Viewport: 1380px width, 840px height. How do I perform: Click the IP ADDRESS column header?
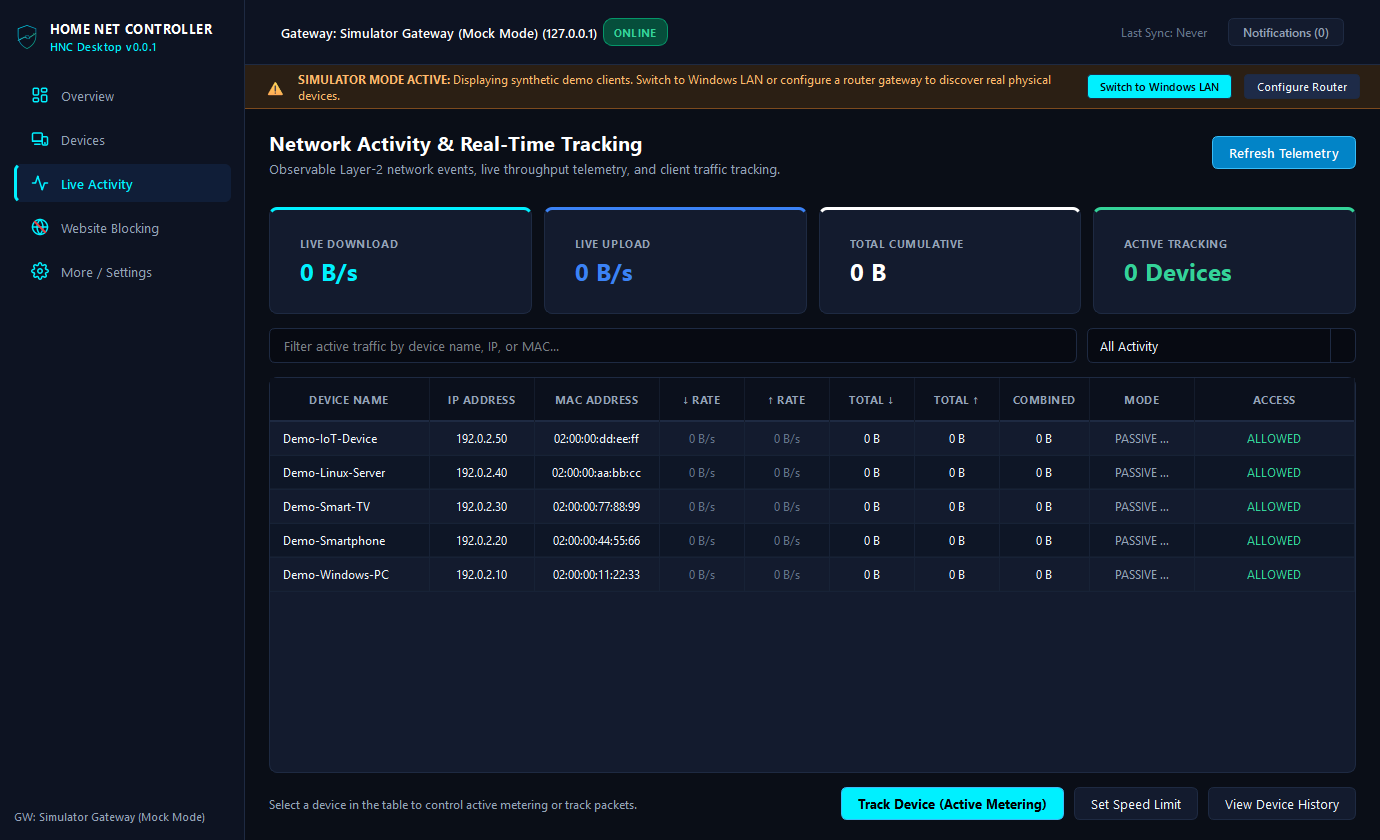click(x=482, y=400)
